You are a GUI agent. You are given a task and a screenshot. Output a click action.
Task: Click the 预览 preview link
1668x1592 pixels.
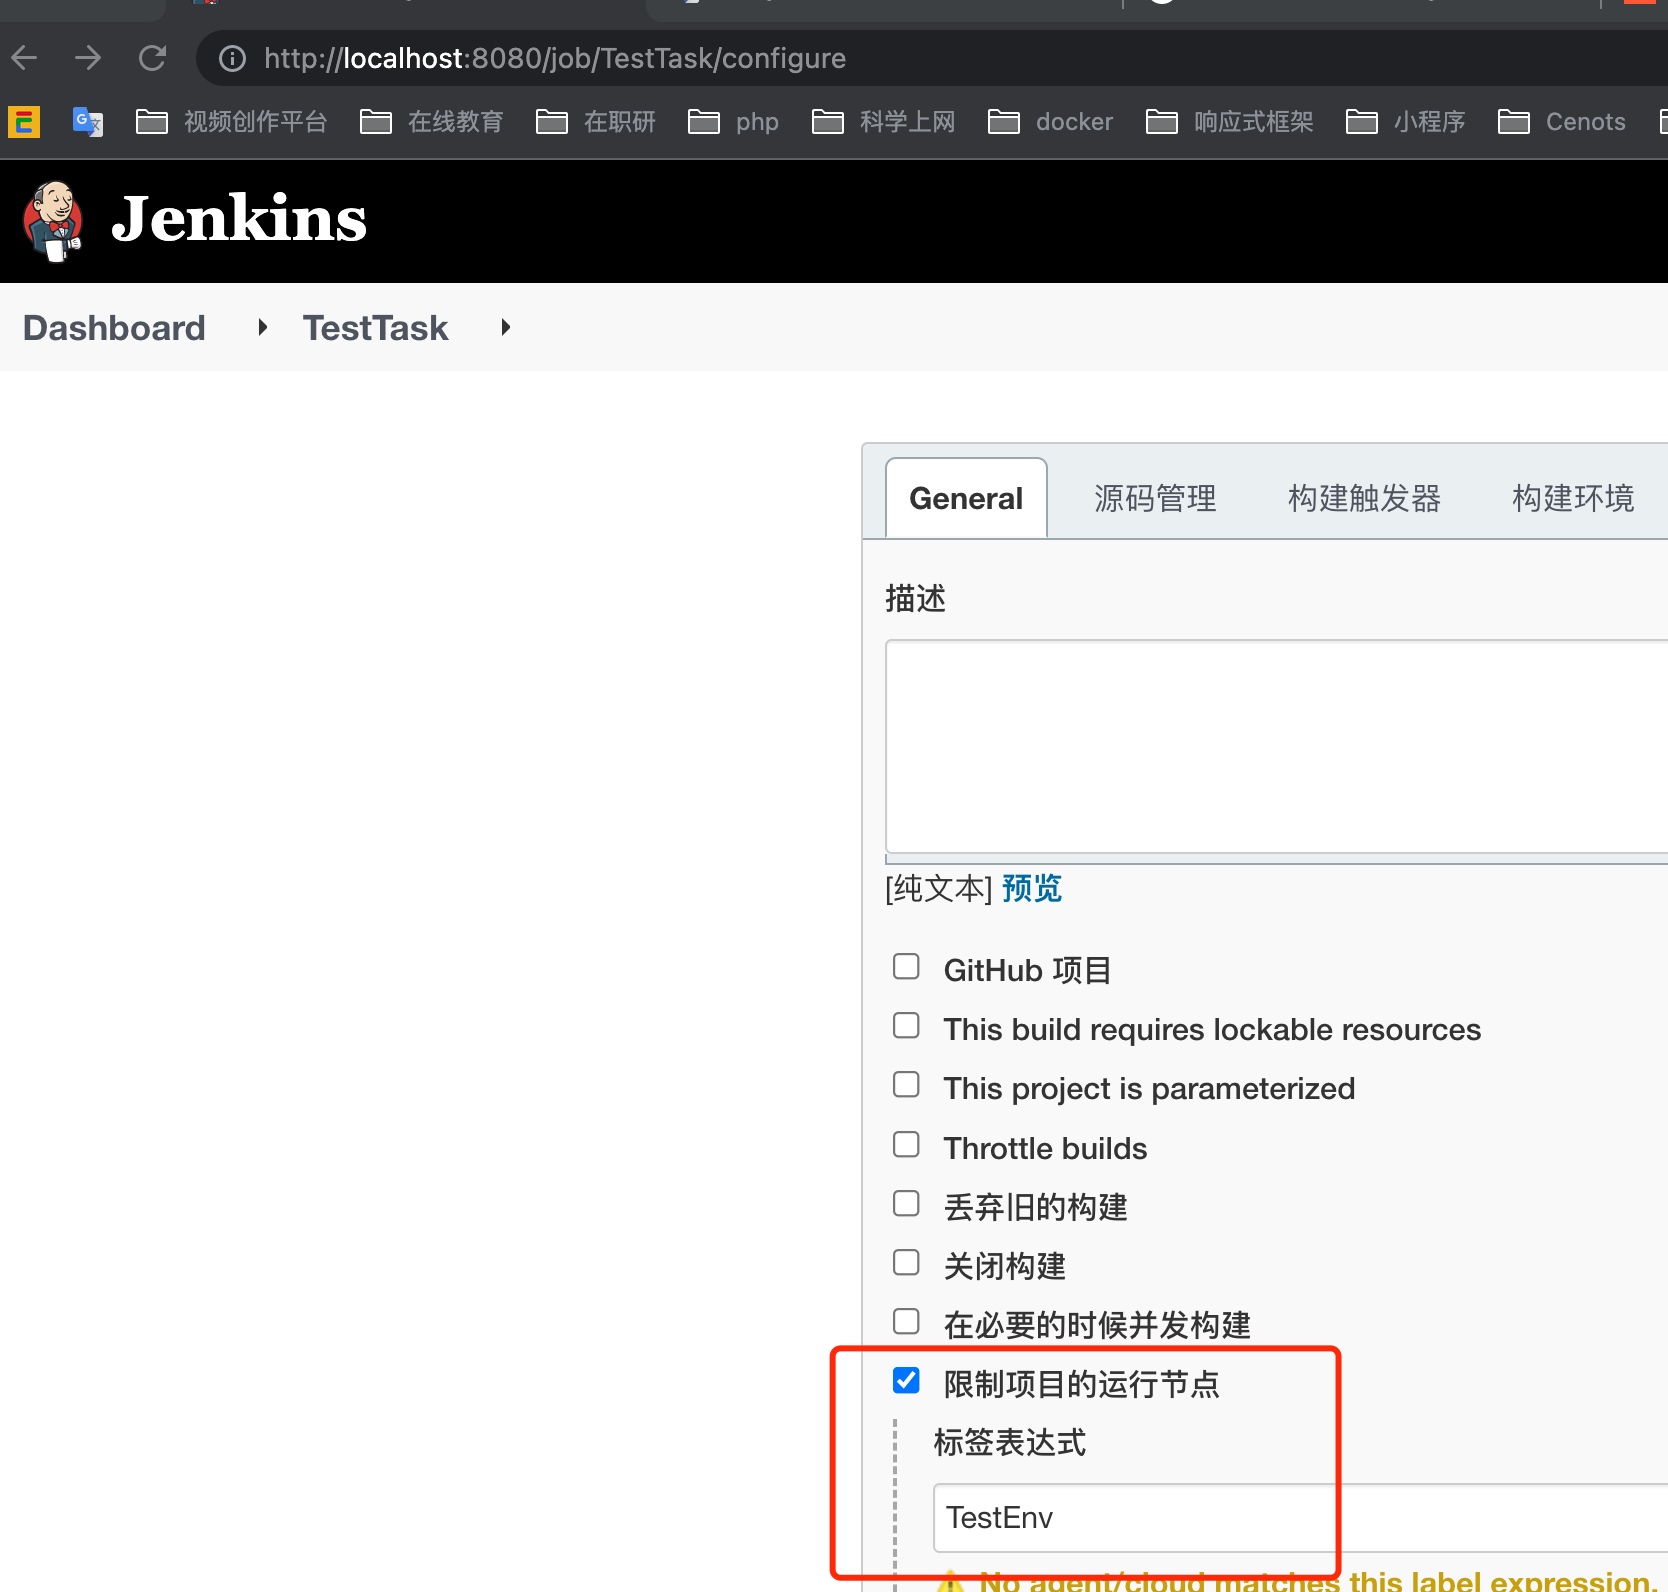coord(1031,888)
